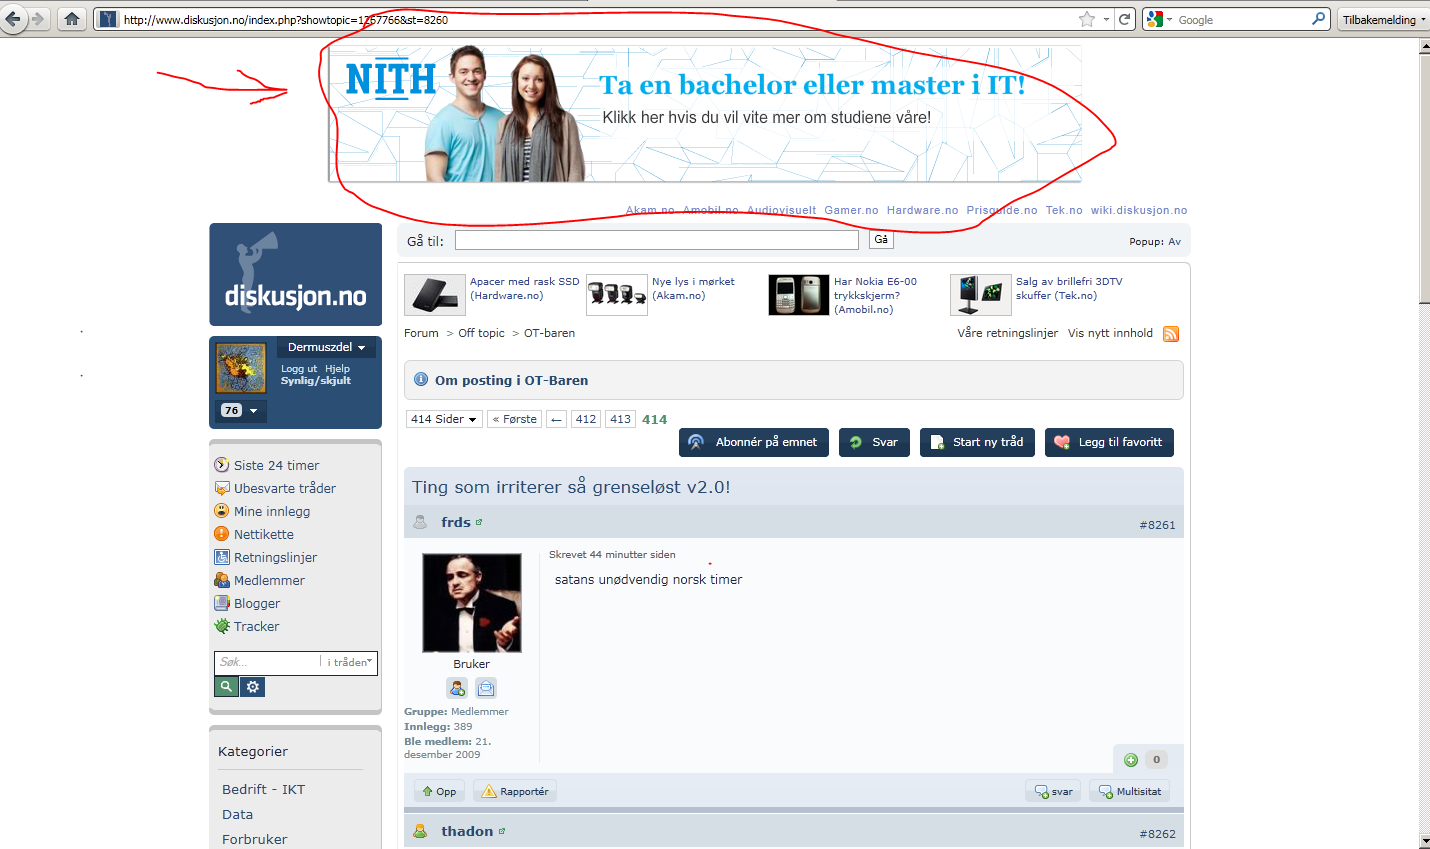
Task: Click the NITH bachelor banner ad
Action: coord(705,114)
